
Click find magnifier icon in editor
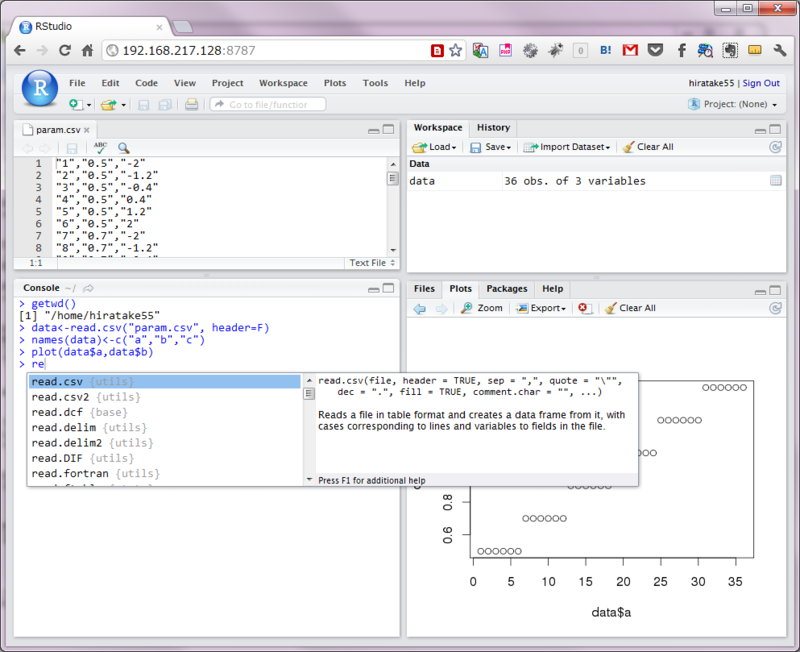(x=123, y=148)
